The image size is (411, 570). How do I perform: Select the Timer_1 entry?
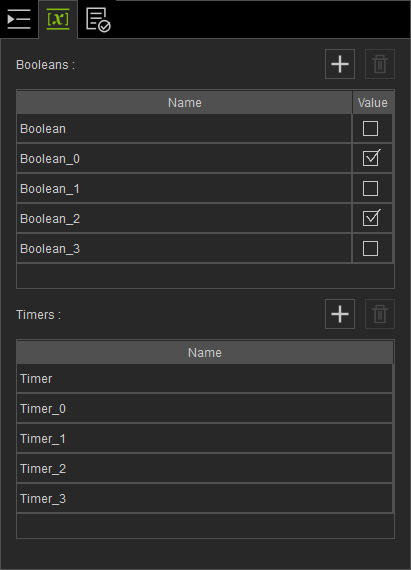(x=205, y=439)
